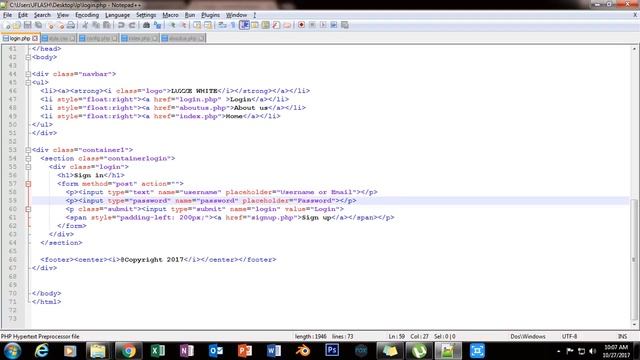Open Find with the binoculars icon
The image size is (640, 360).
coord(147,25)
